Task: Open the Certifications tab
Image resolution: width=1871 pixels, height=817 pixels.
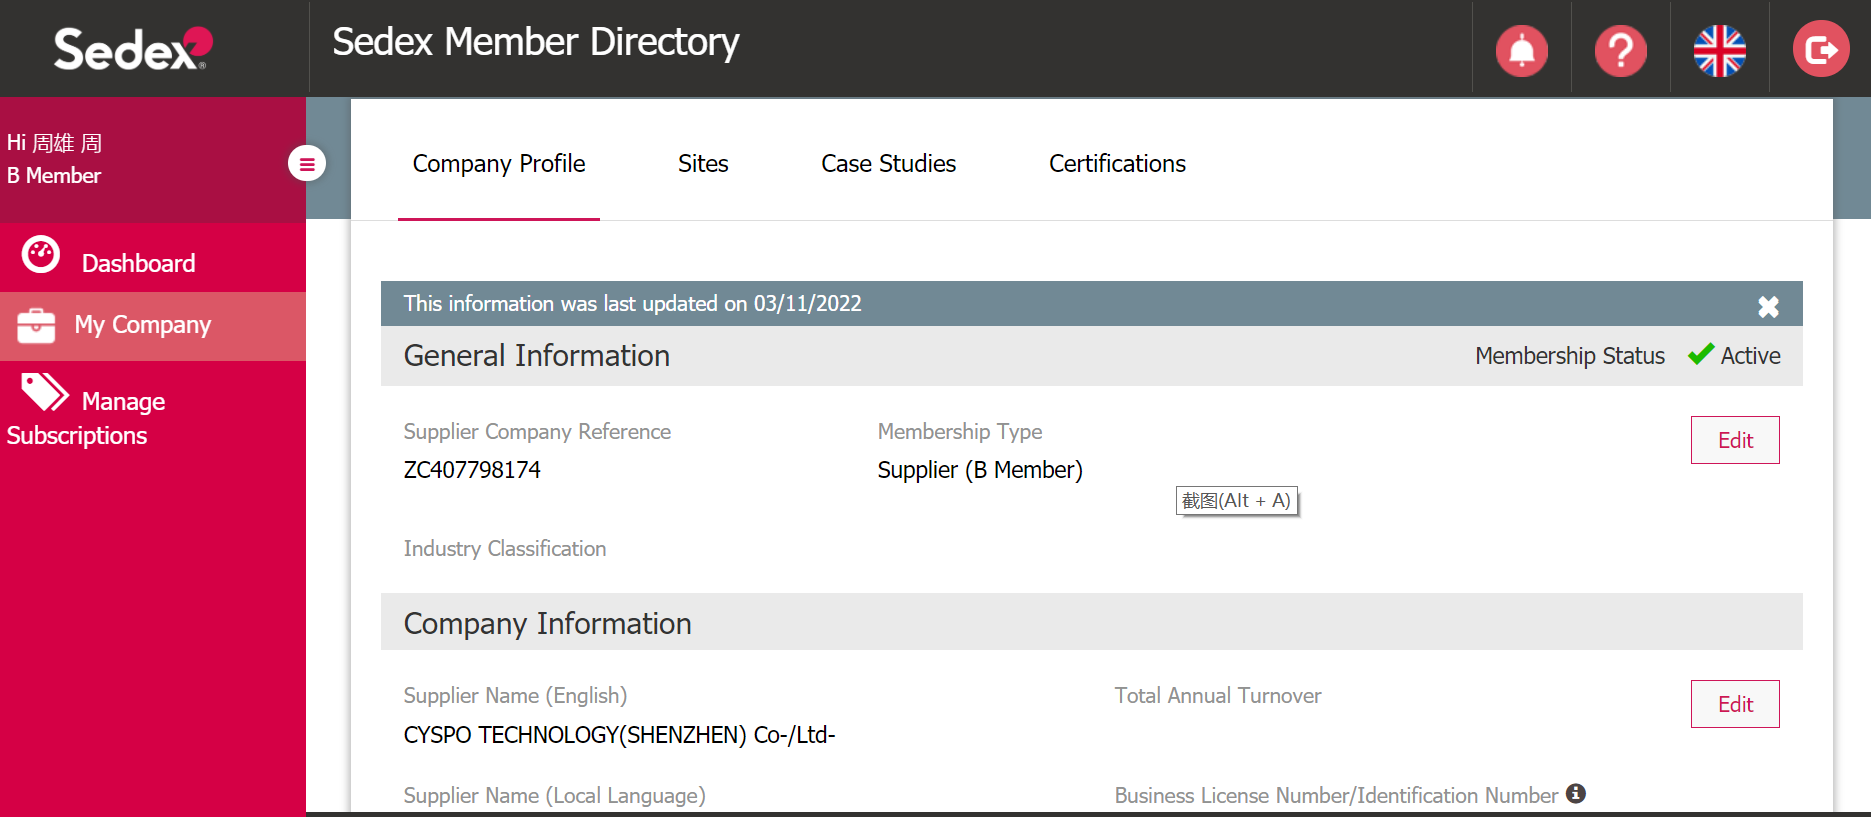Action: [1117, 163]
